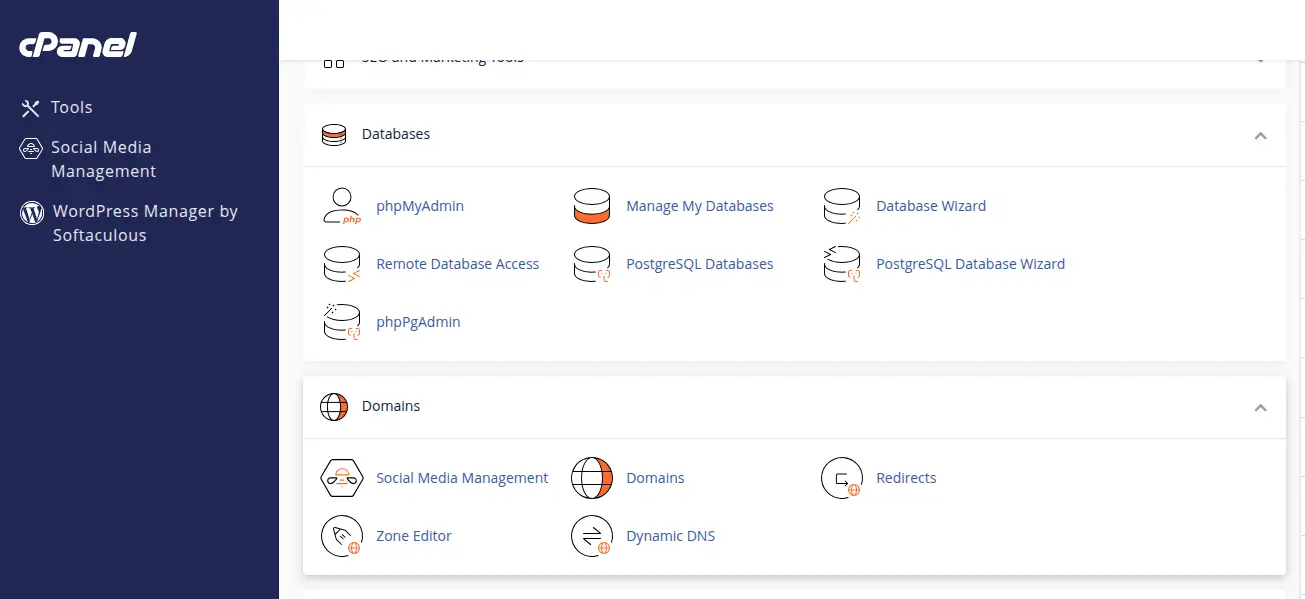Open the phpPgAdmin link
This screenshot has width=1305, height=599.
(x=418, y=322)
